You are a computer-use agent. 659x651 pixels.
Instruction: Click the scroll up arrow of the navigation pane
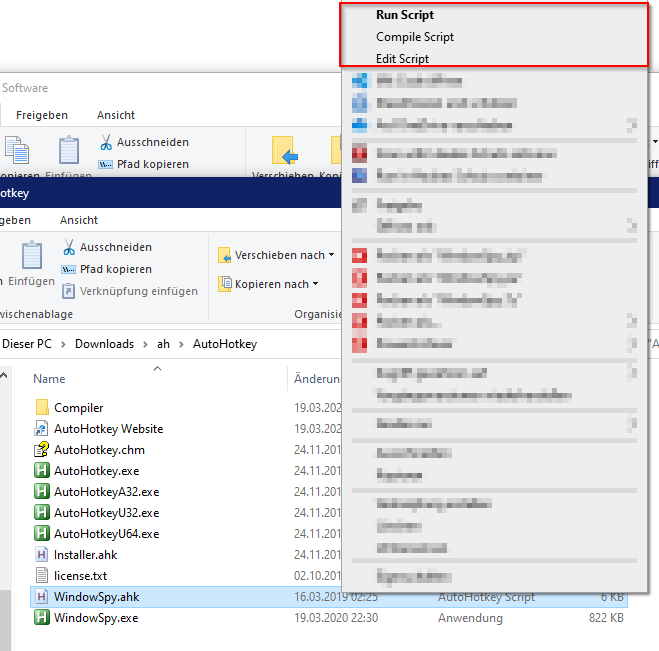pos(4,375)
